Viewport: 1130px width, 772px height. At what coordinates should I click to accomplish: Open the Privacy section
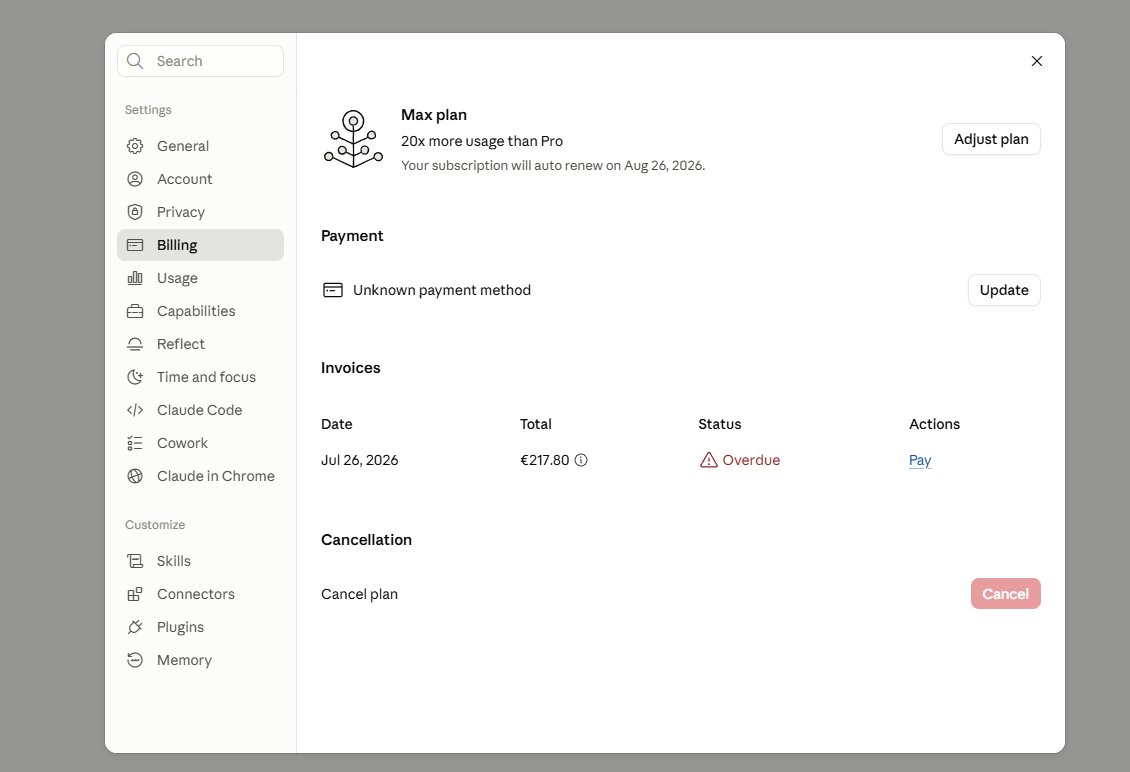pos(200,212)
